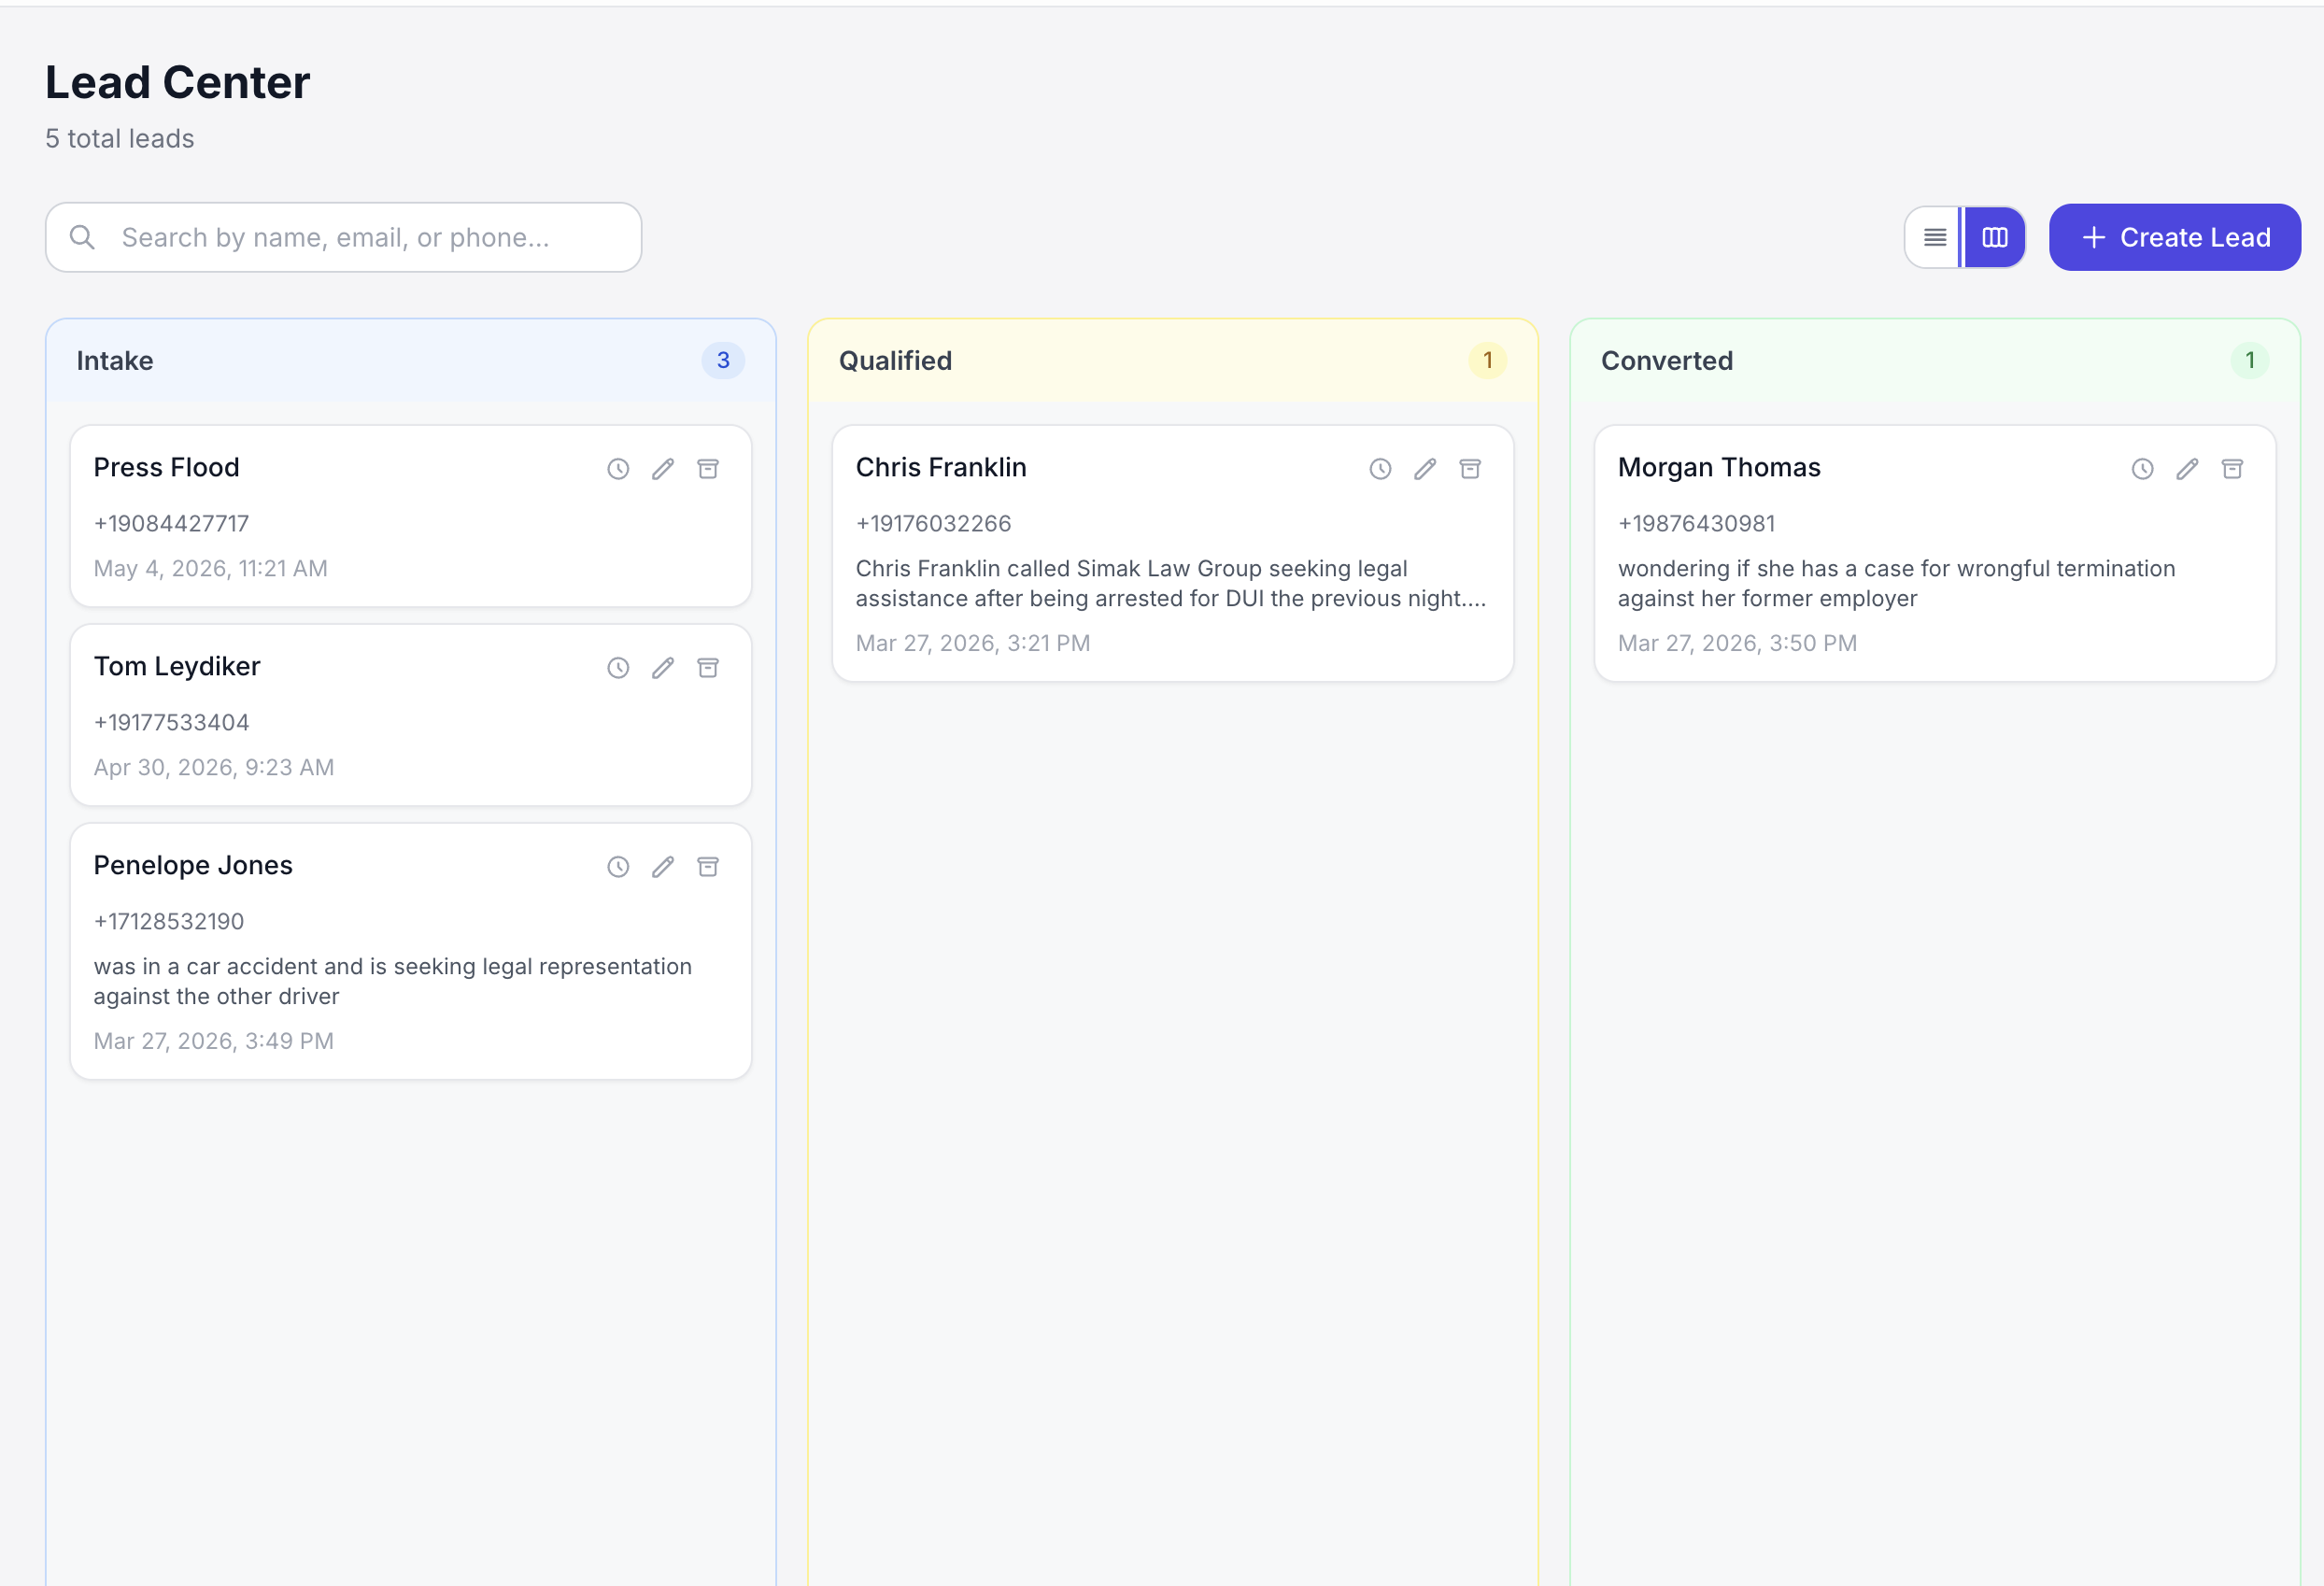
Task: Archive the Tom Leydiker lead
Action: (708, 668)
